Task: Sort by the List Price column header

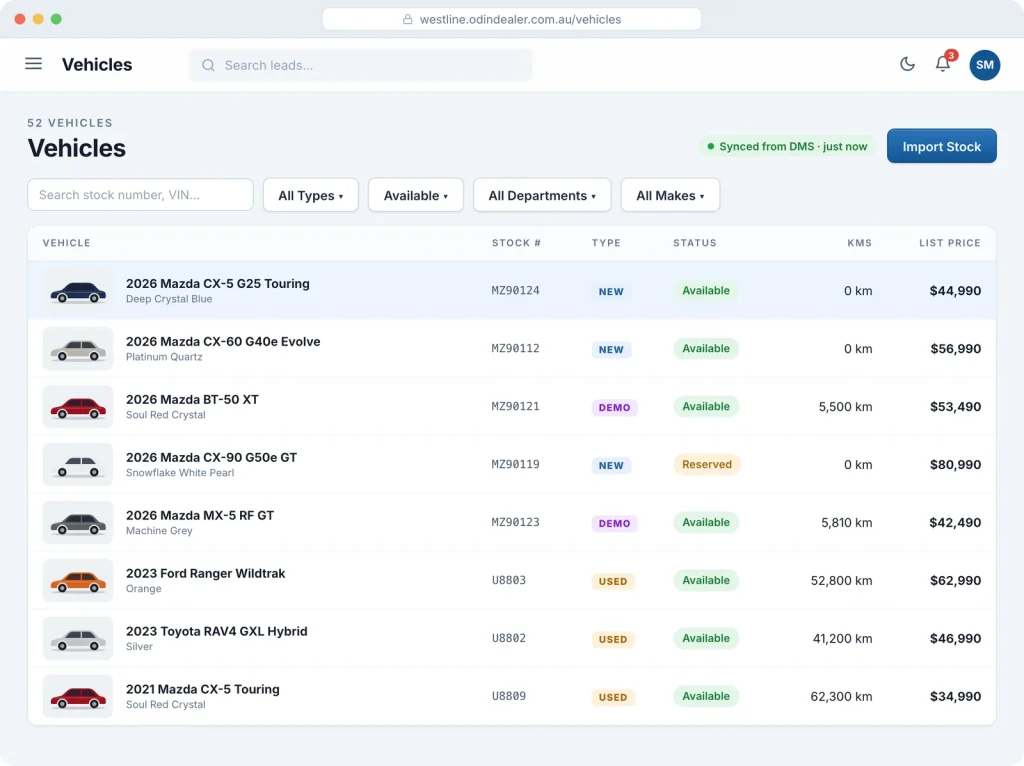Action: click(x=950, y=243)
